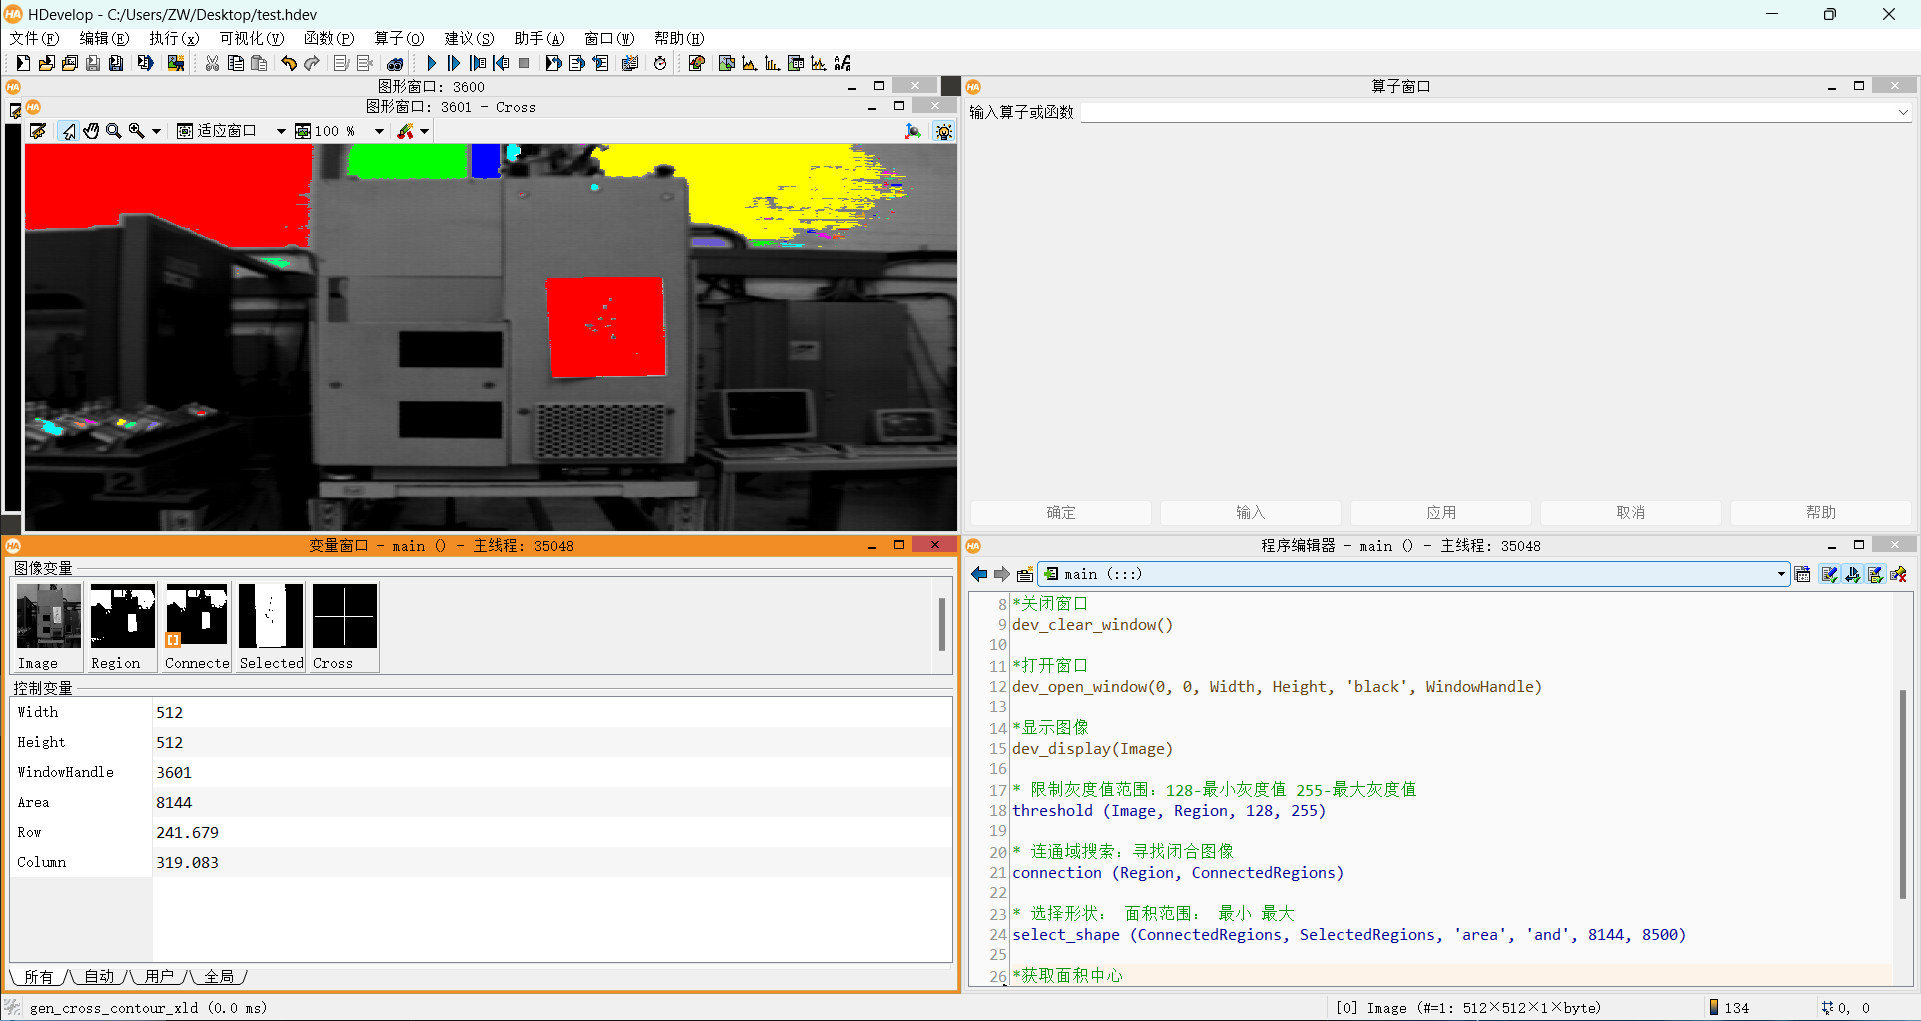Open the execution timer stopwatch icon
The height and width of the screenshot is (1021, 1921).
[660, 63]
